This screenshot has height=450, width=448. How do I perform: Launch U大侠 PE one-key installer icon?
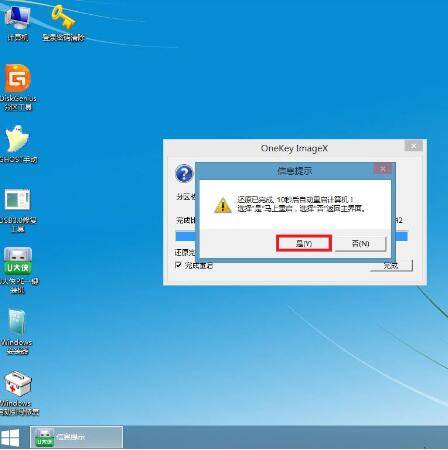click(x=18, y=271)
